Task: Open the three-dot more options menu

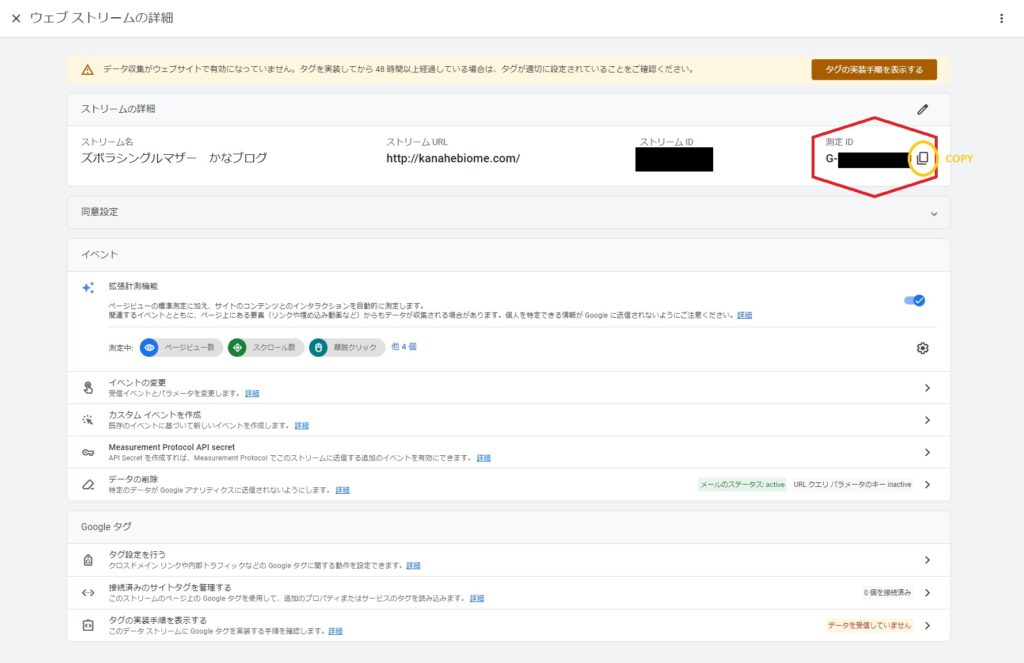Action: pyautogui.click(x=1001, y=19)
